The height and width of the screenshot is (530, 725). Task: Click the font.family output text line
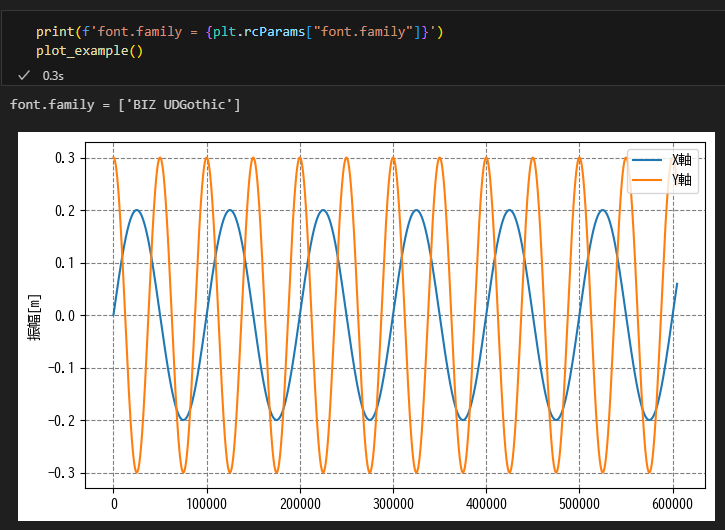click(125, 105)
